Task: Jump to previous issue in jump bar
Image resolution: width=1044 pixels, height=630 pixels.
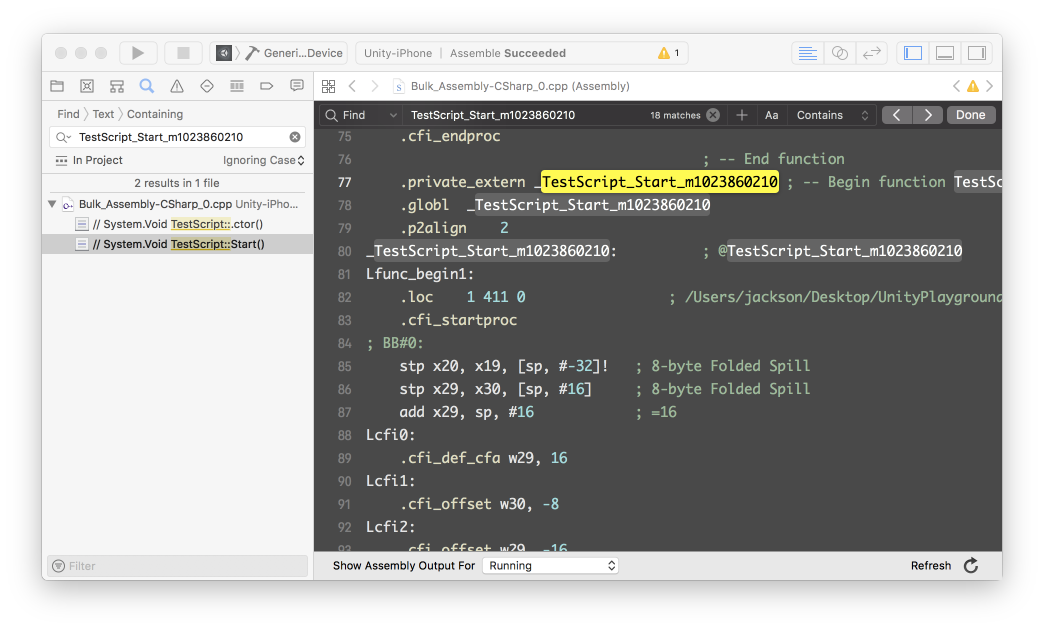Action: click(x=956, y=86)
